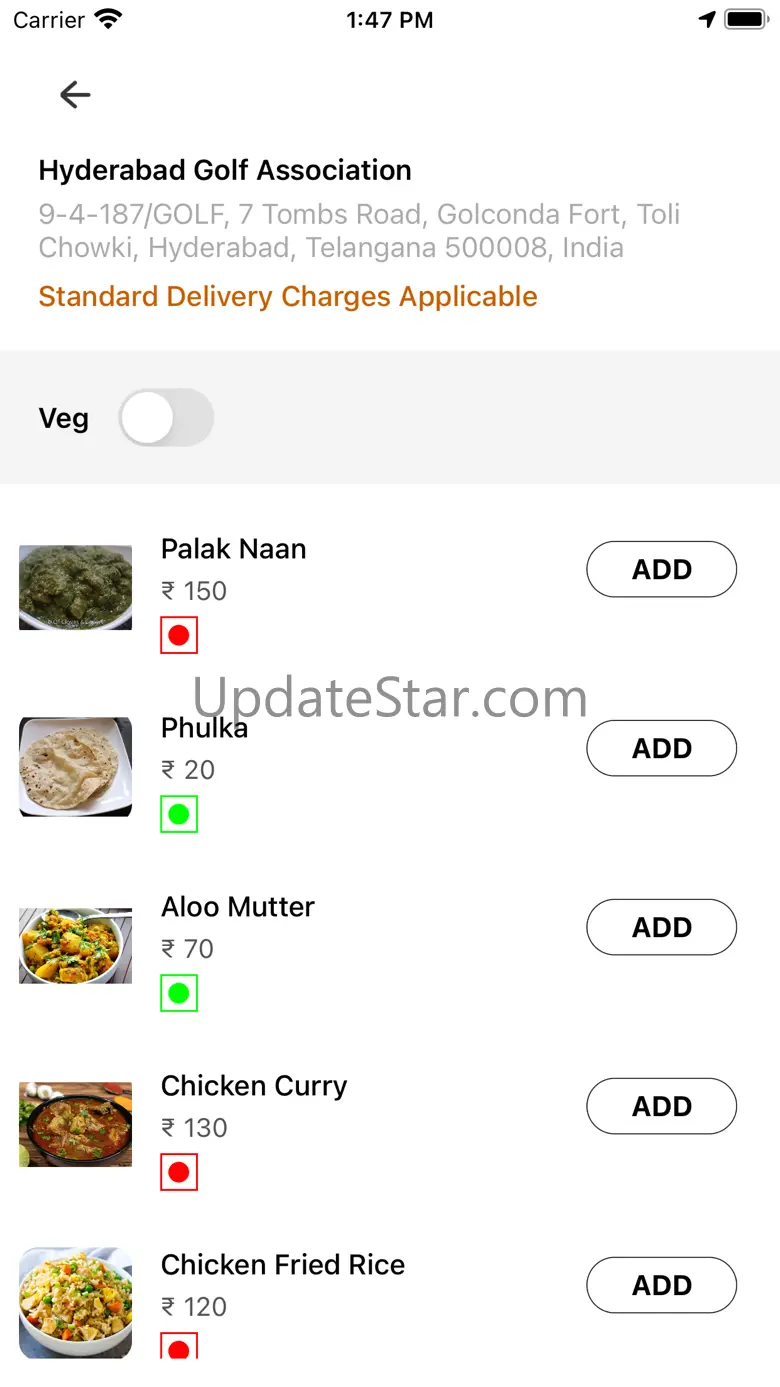Tap the location arrow in status bar

click(707, 19)
